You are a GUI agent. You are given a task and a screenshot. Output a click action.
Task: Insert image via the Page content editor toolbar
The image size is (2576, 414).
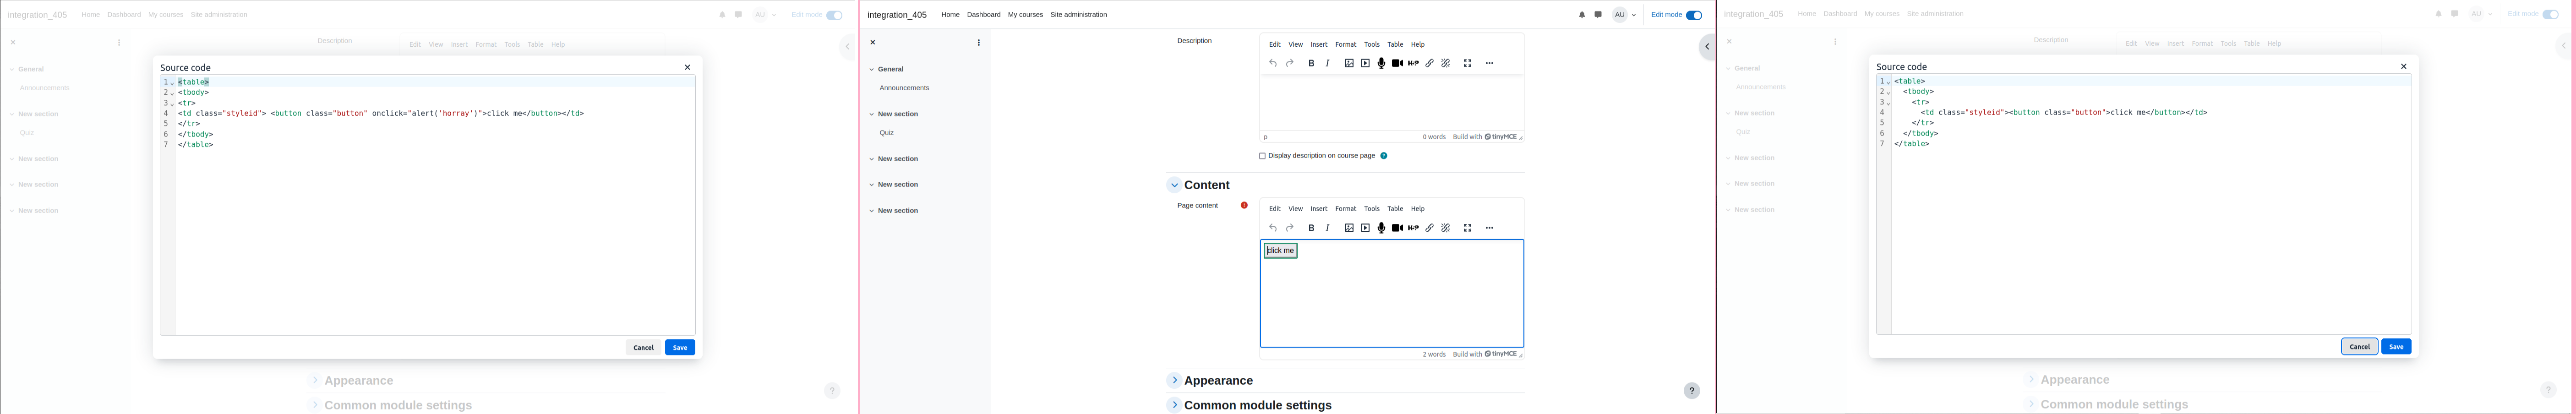(1349, 228)
